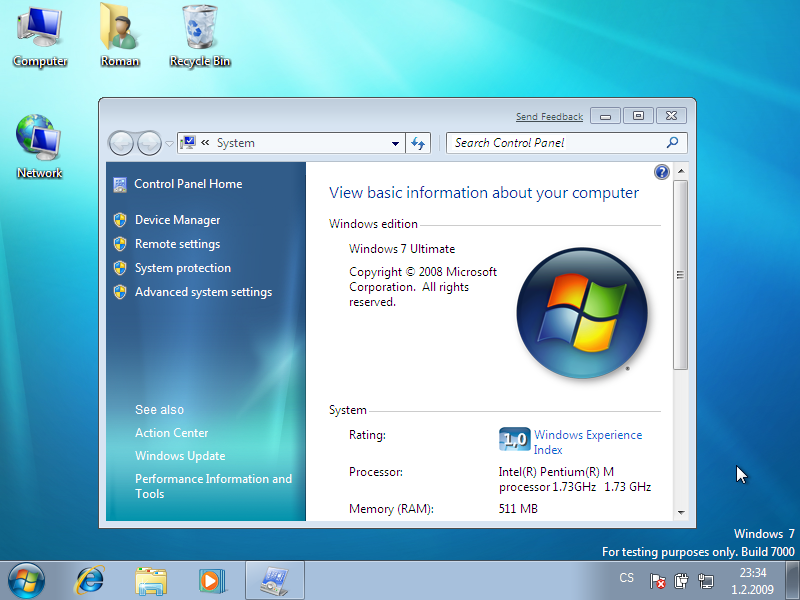Open the Computer desktop icon

click(x=40, y=36)
